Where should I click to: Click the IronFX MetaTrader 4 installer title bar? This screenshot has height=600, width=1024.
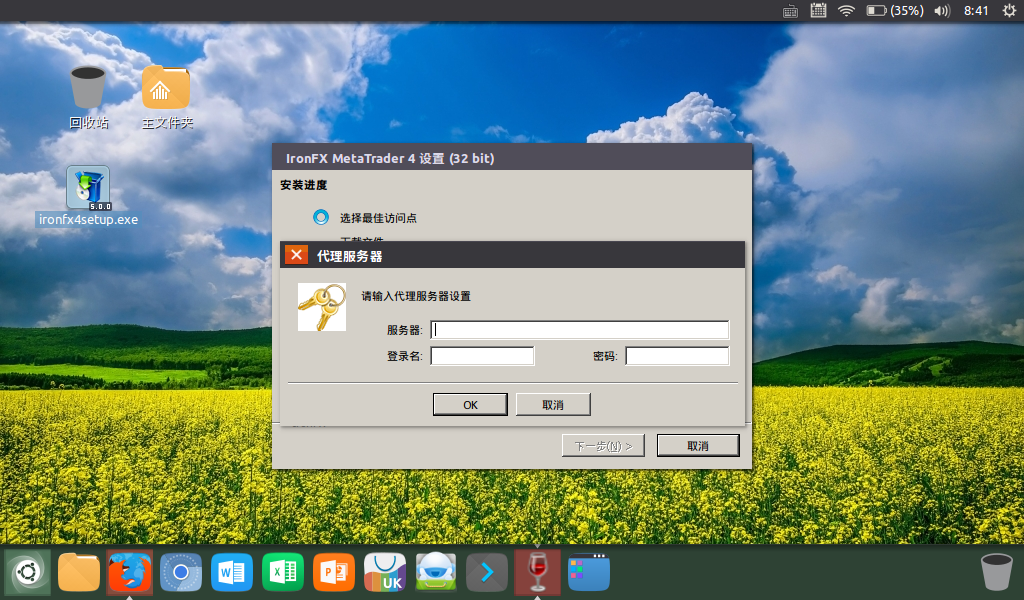click(512, 158)
